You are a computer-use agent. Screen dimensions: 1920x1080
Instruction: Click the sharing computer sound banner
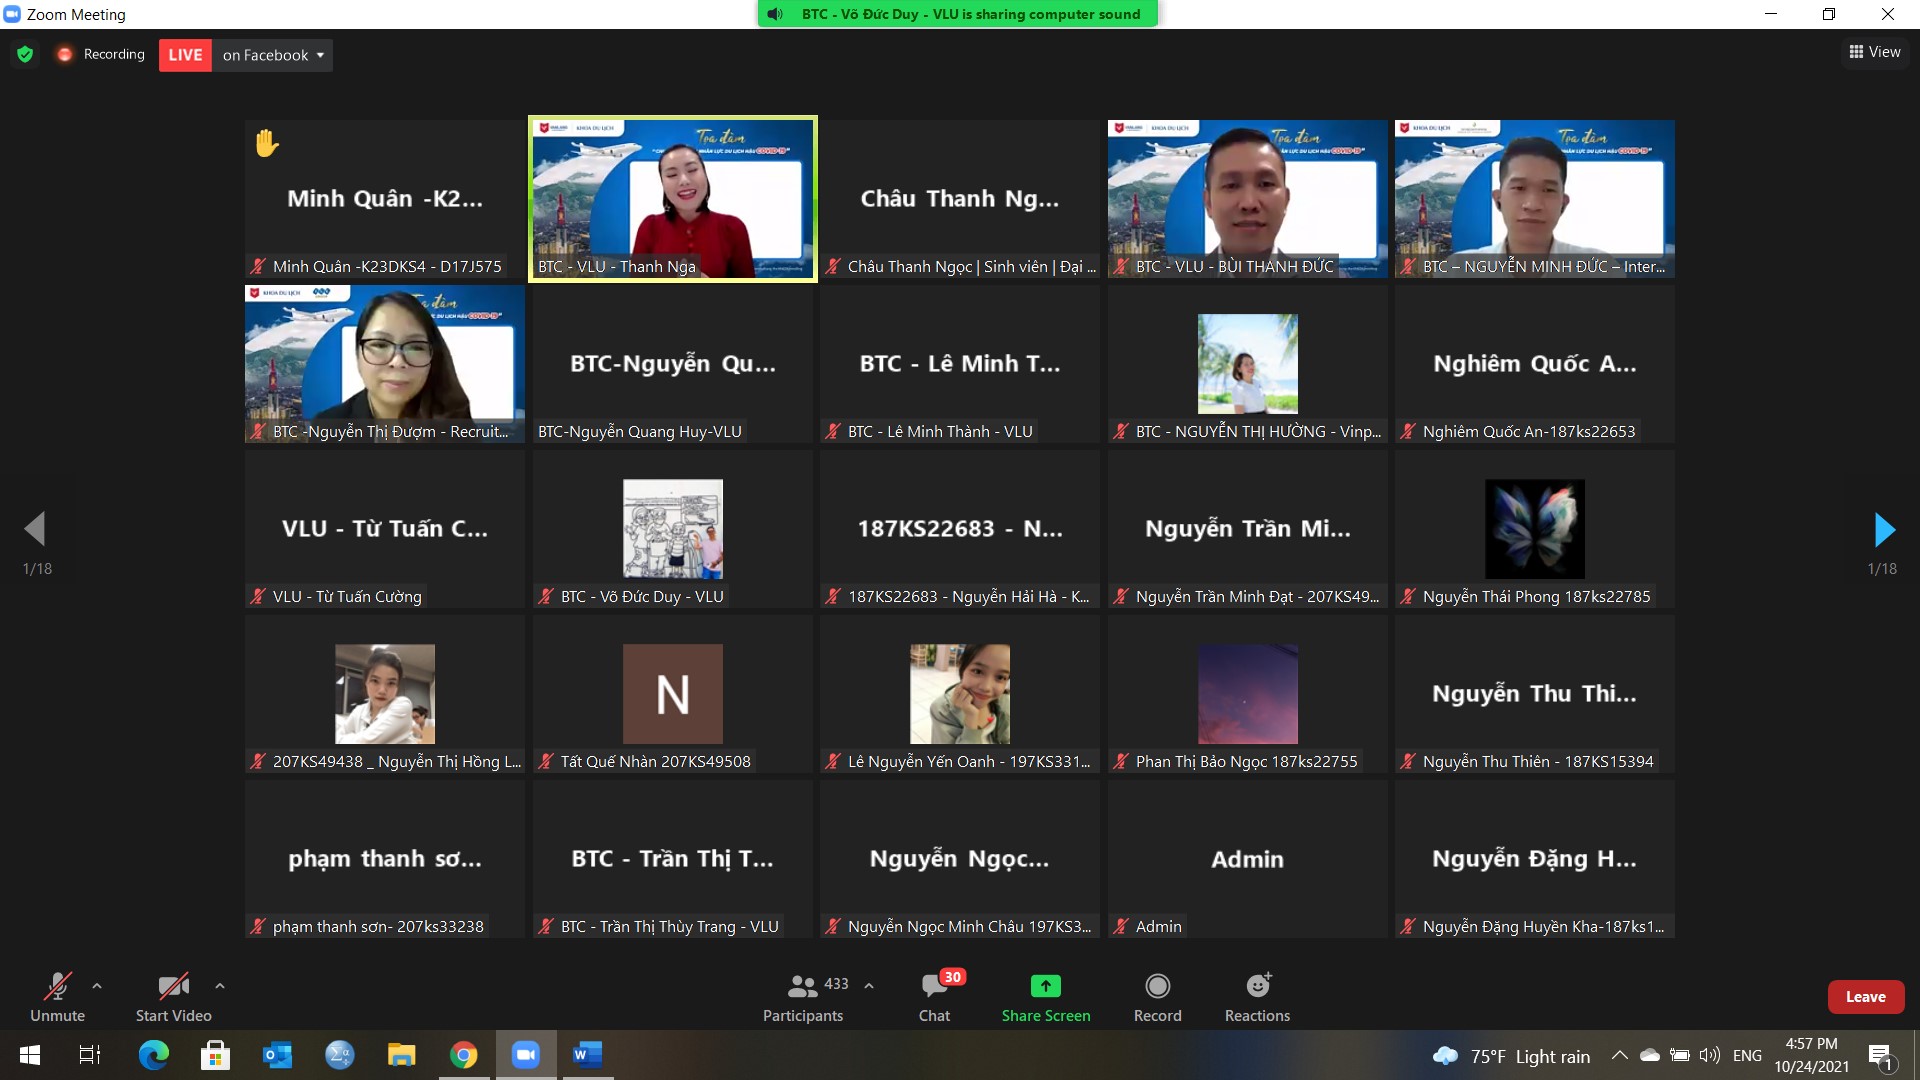click(957, 14)
